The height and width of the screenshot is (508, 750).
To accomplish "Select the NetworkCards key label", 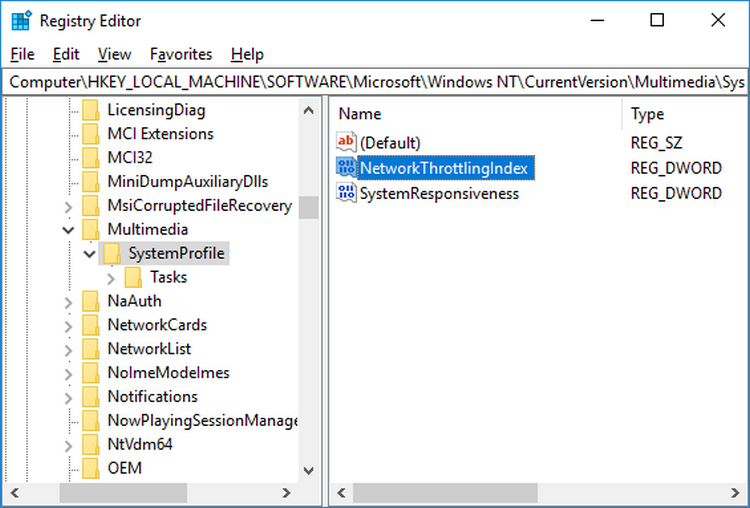I will click(x=157, y=325).
